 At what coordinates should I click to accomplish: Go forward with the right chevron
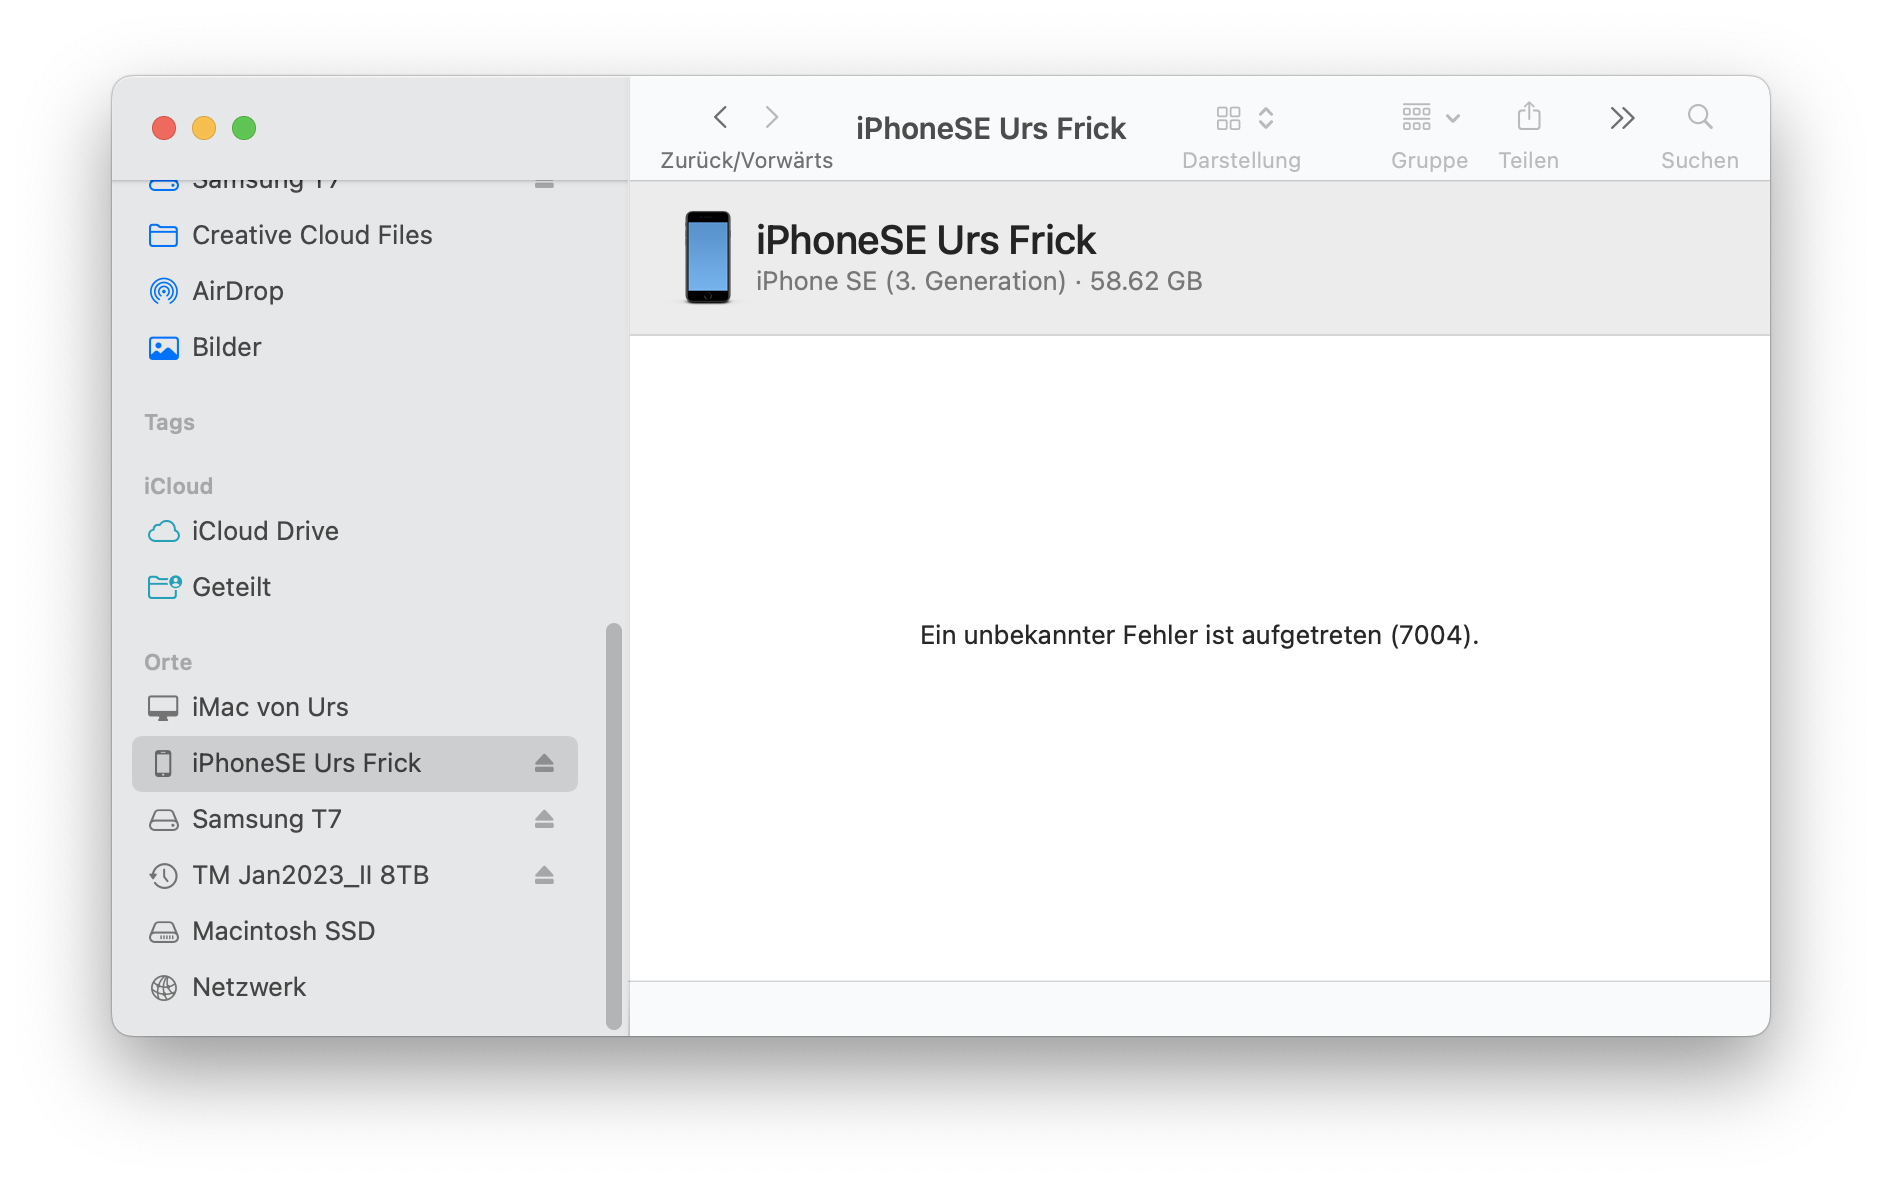click(x=771, y=117)
